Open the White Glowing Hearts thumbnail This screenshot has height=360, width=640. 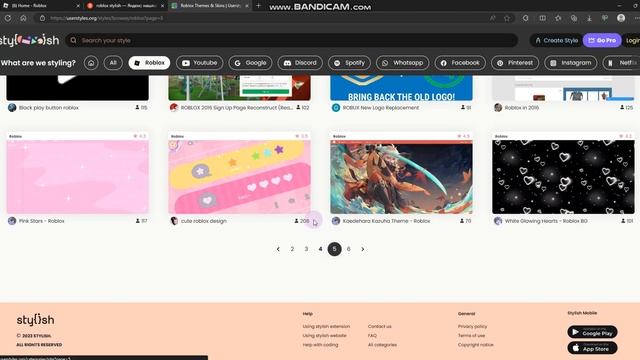pyautogui.click(x=563, y=177)
